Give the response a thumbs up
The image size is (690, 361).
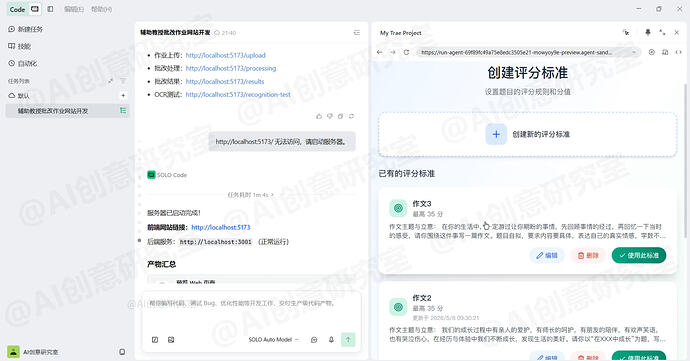coord(319,116)
